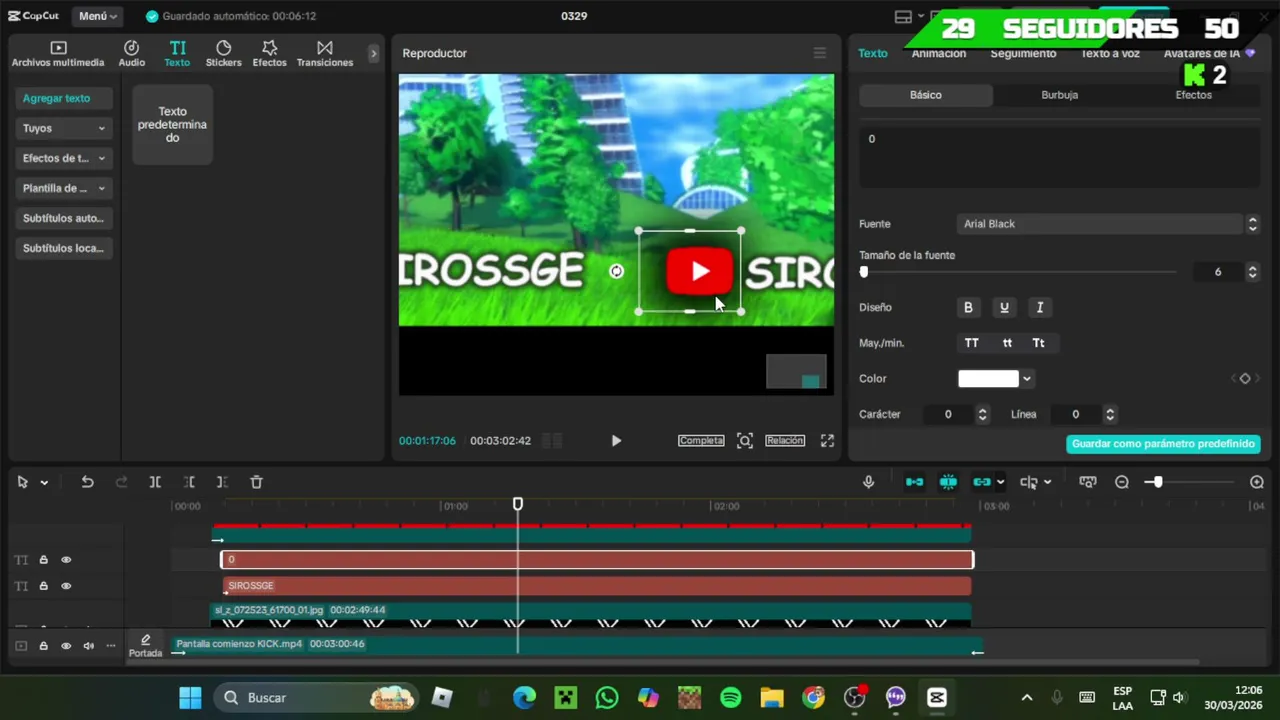Click the Línea spacing stepper

tap(1109, 414)
